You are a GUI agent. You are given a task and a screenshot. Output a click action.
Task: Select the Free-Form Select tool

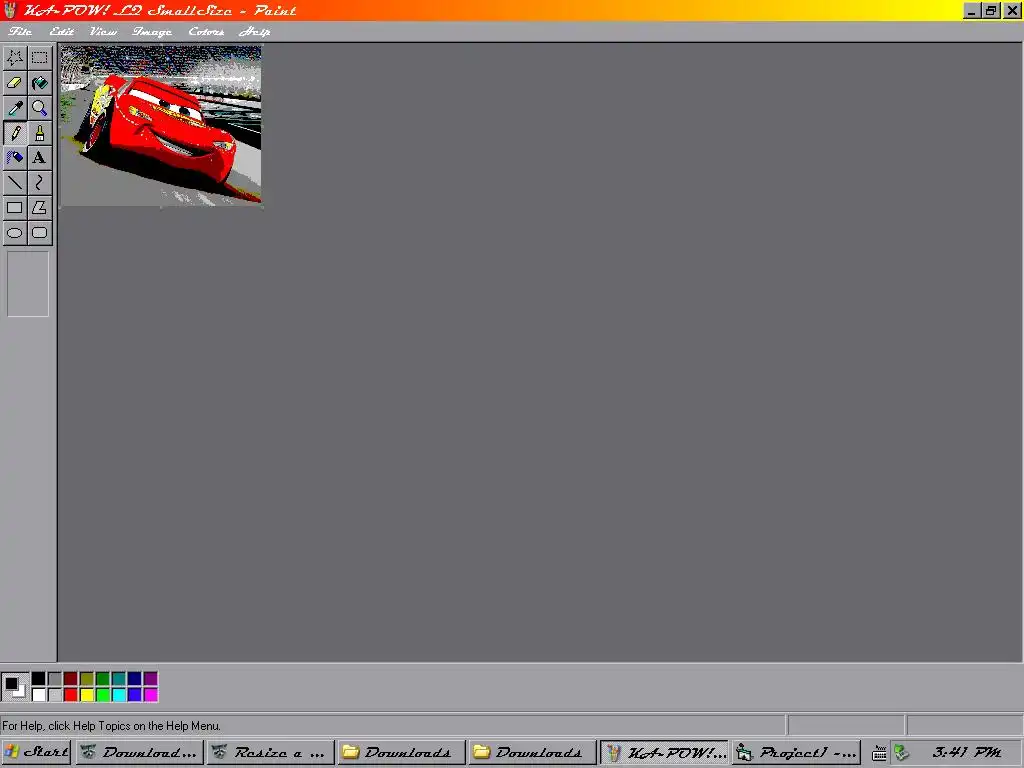tap(15, 58)
